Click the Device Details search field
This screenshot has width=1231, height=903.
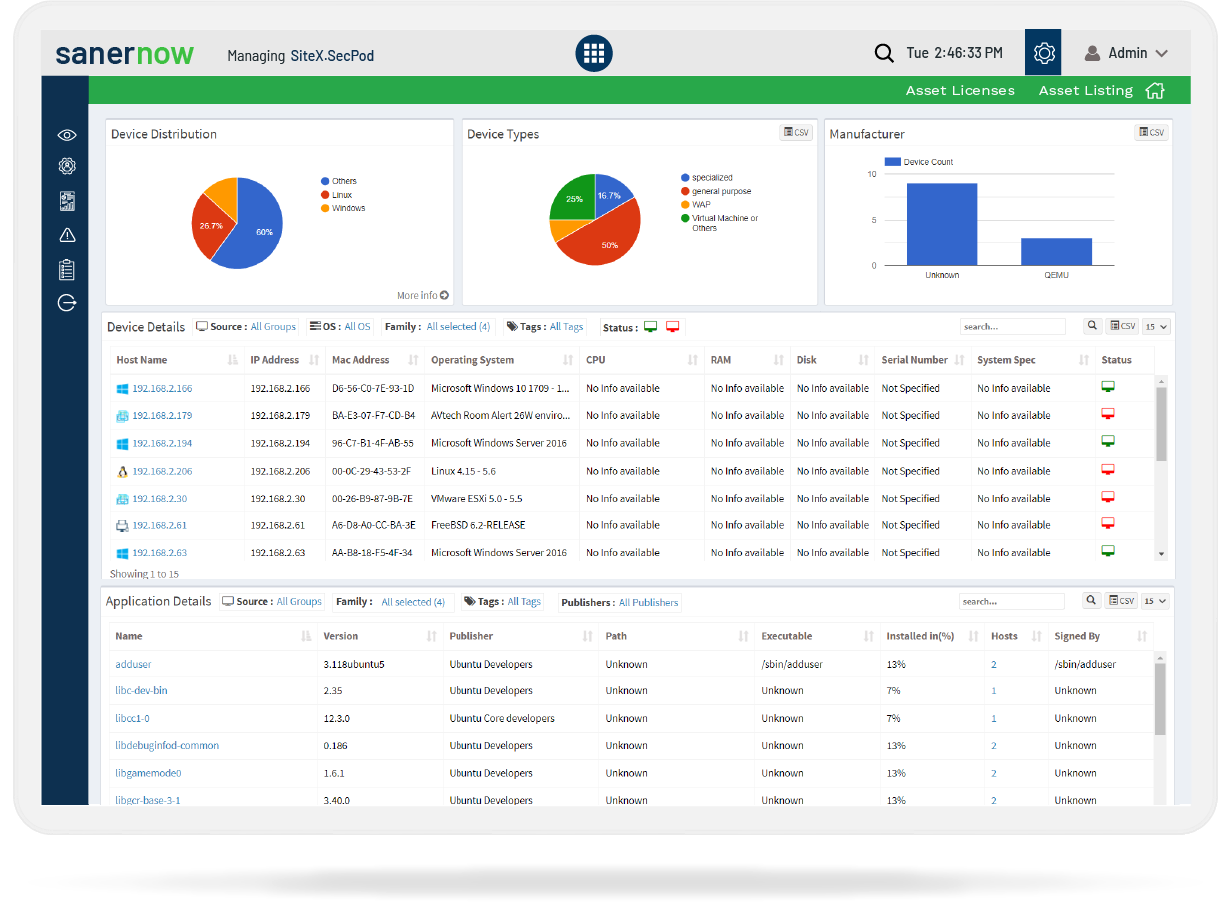1012,326
